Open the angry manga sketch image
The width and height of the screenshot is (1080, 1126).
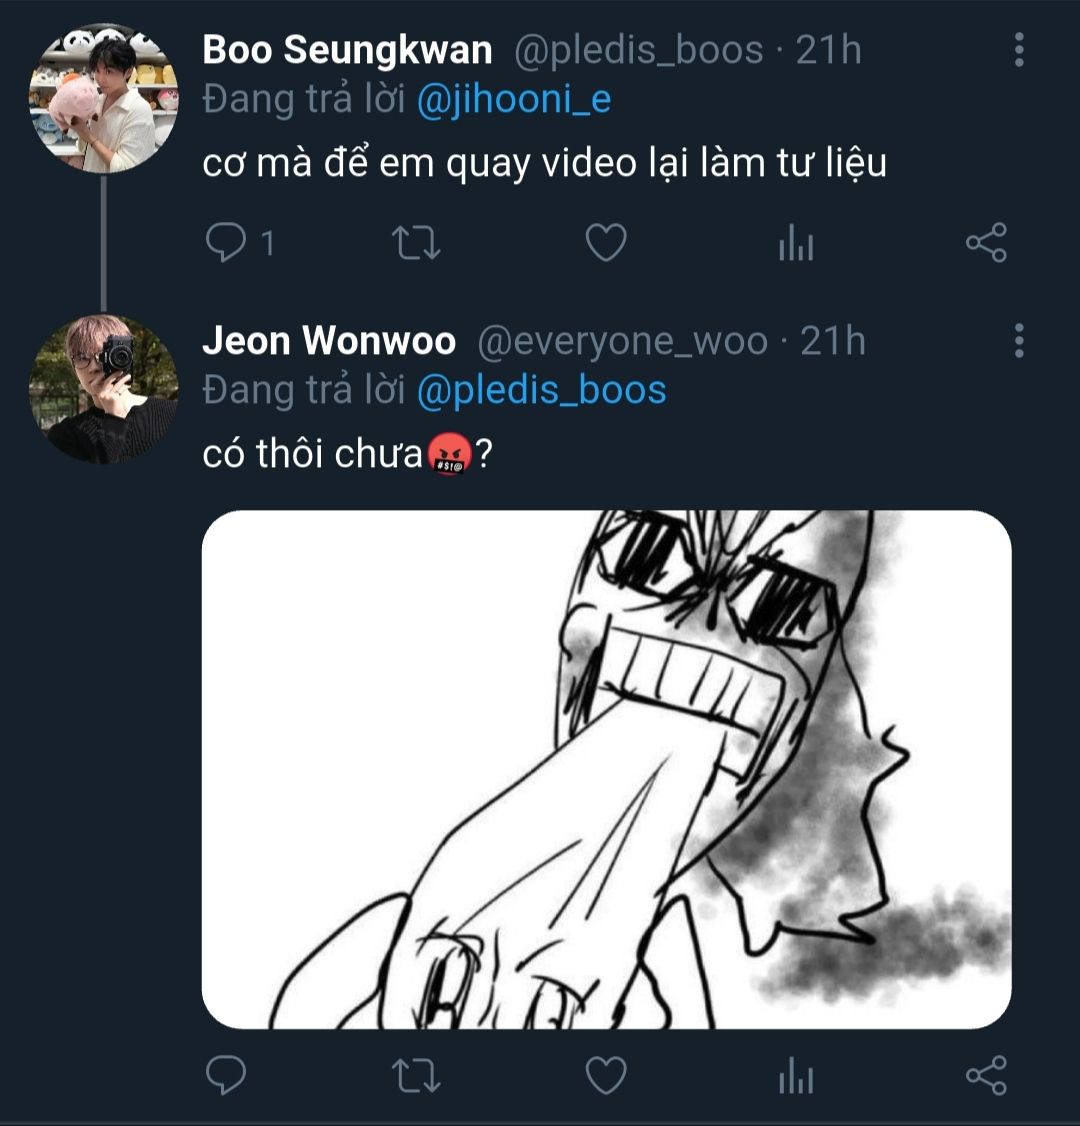[606, 769]
